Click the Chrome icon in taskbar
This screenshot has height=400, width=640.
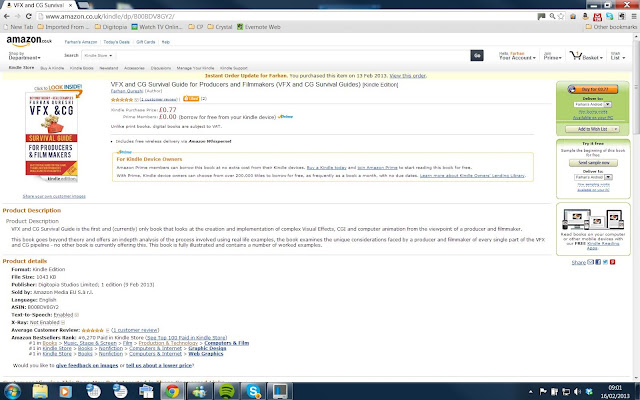click(172, 391)
